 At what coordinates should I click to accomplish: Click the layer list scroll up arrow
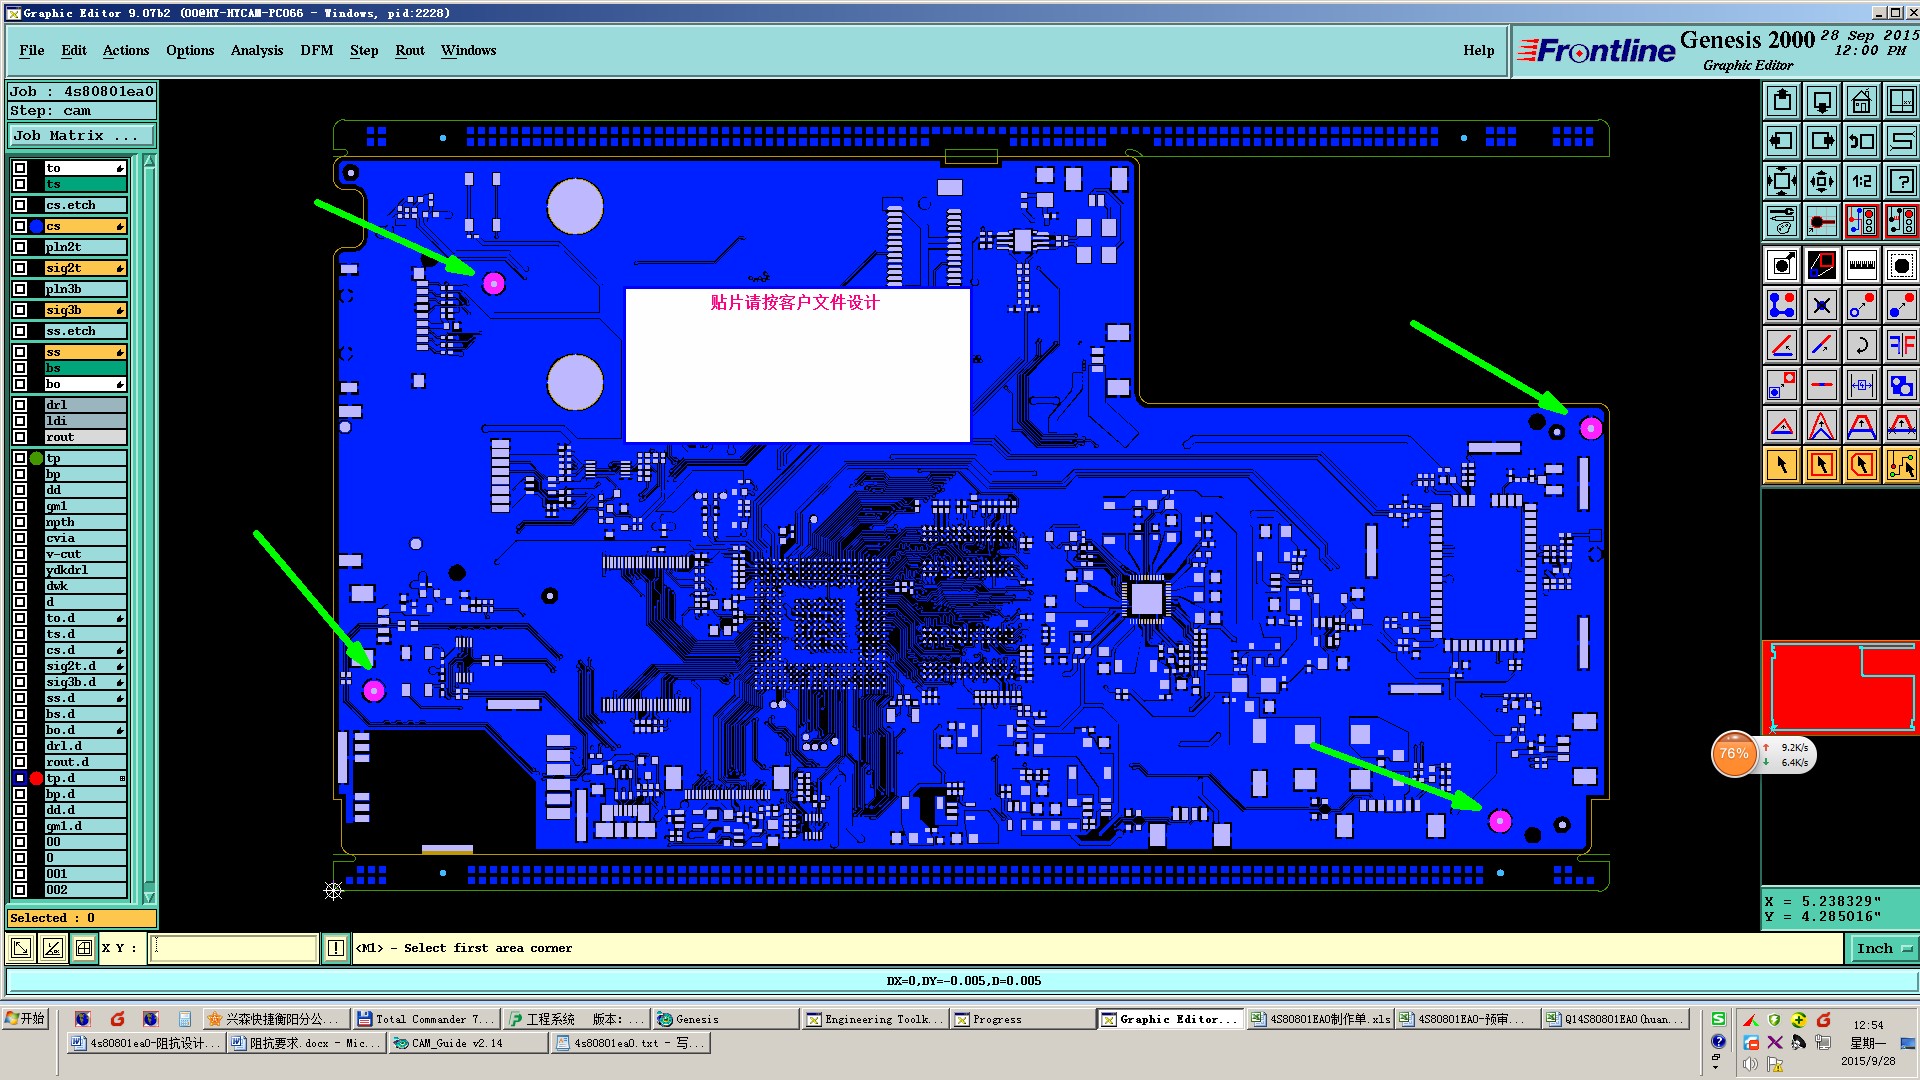(x=149, y=161)
